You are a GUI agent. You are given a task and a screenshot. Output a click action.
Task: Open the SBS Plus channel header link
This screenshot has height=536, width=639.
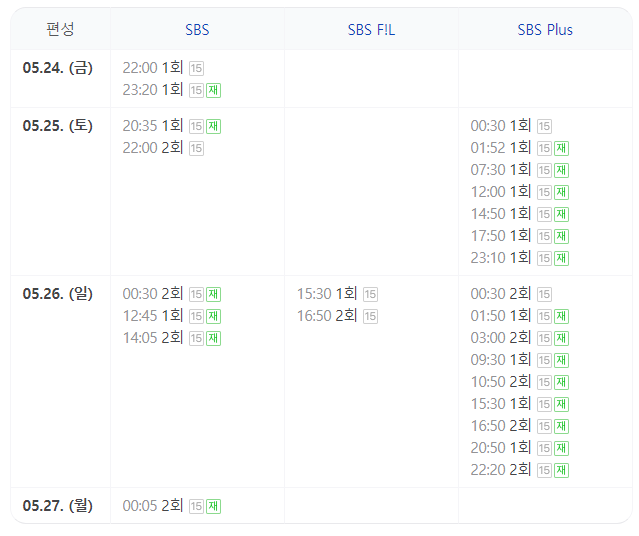pyautogui.click(x=545, y=30)
